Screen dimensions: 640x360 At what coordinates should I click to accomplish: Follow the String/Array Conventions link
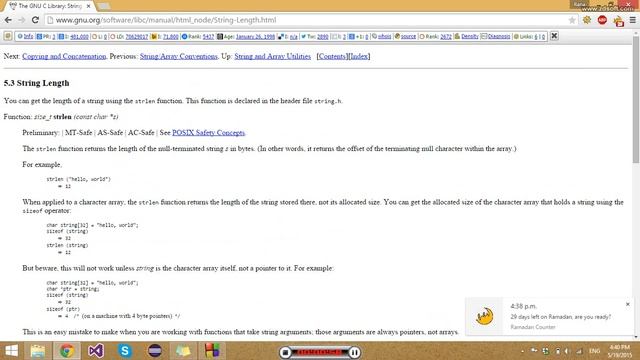click(x=178, y=56)
